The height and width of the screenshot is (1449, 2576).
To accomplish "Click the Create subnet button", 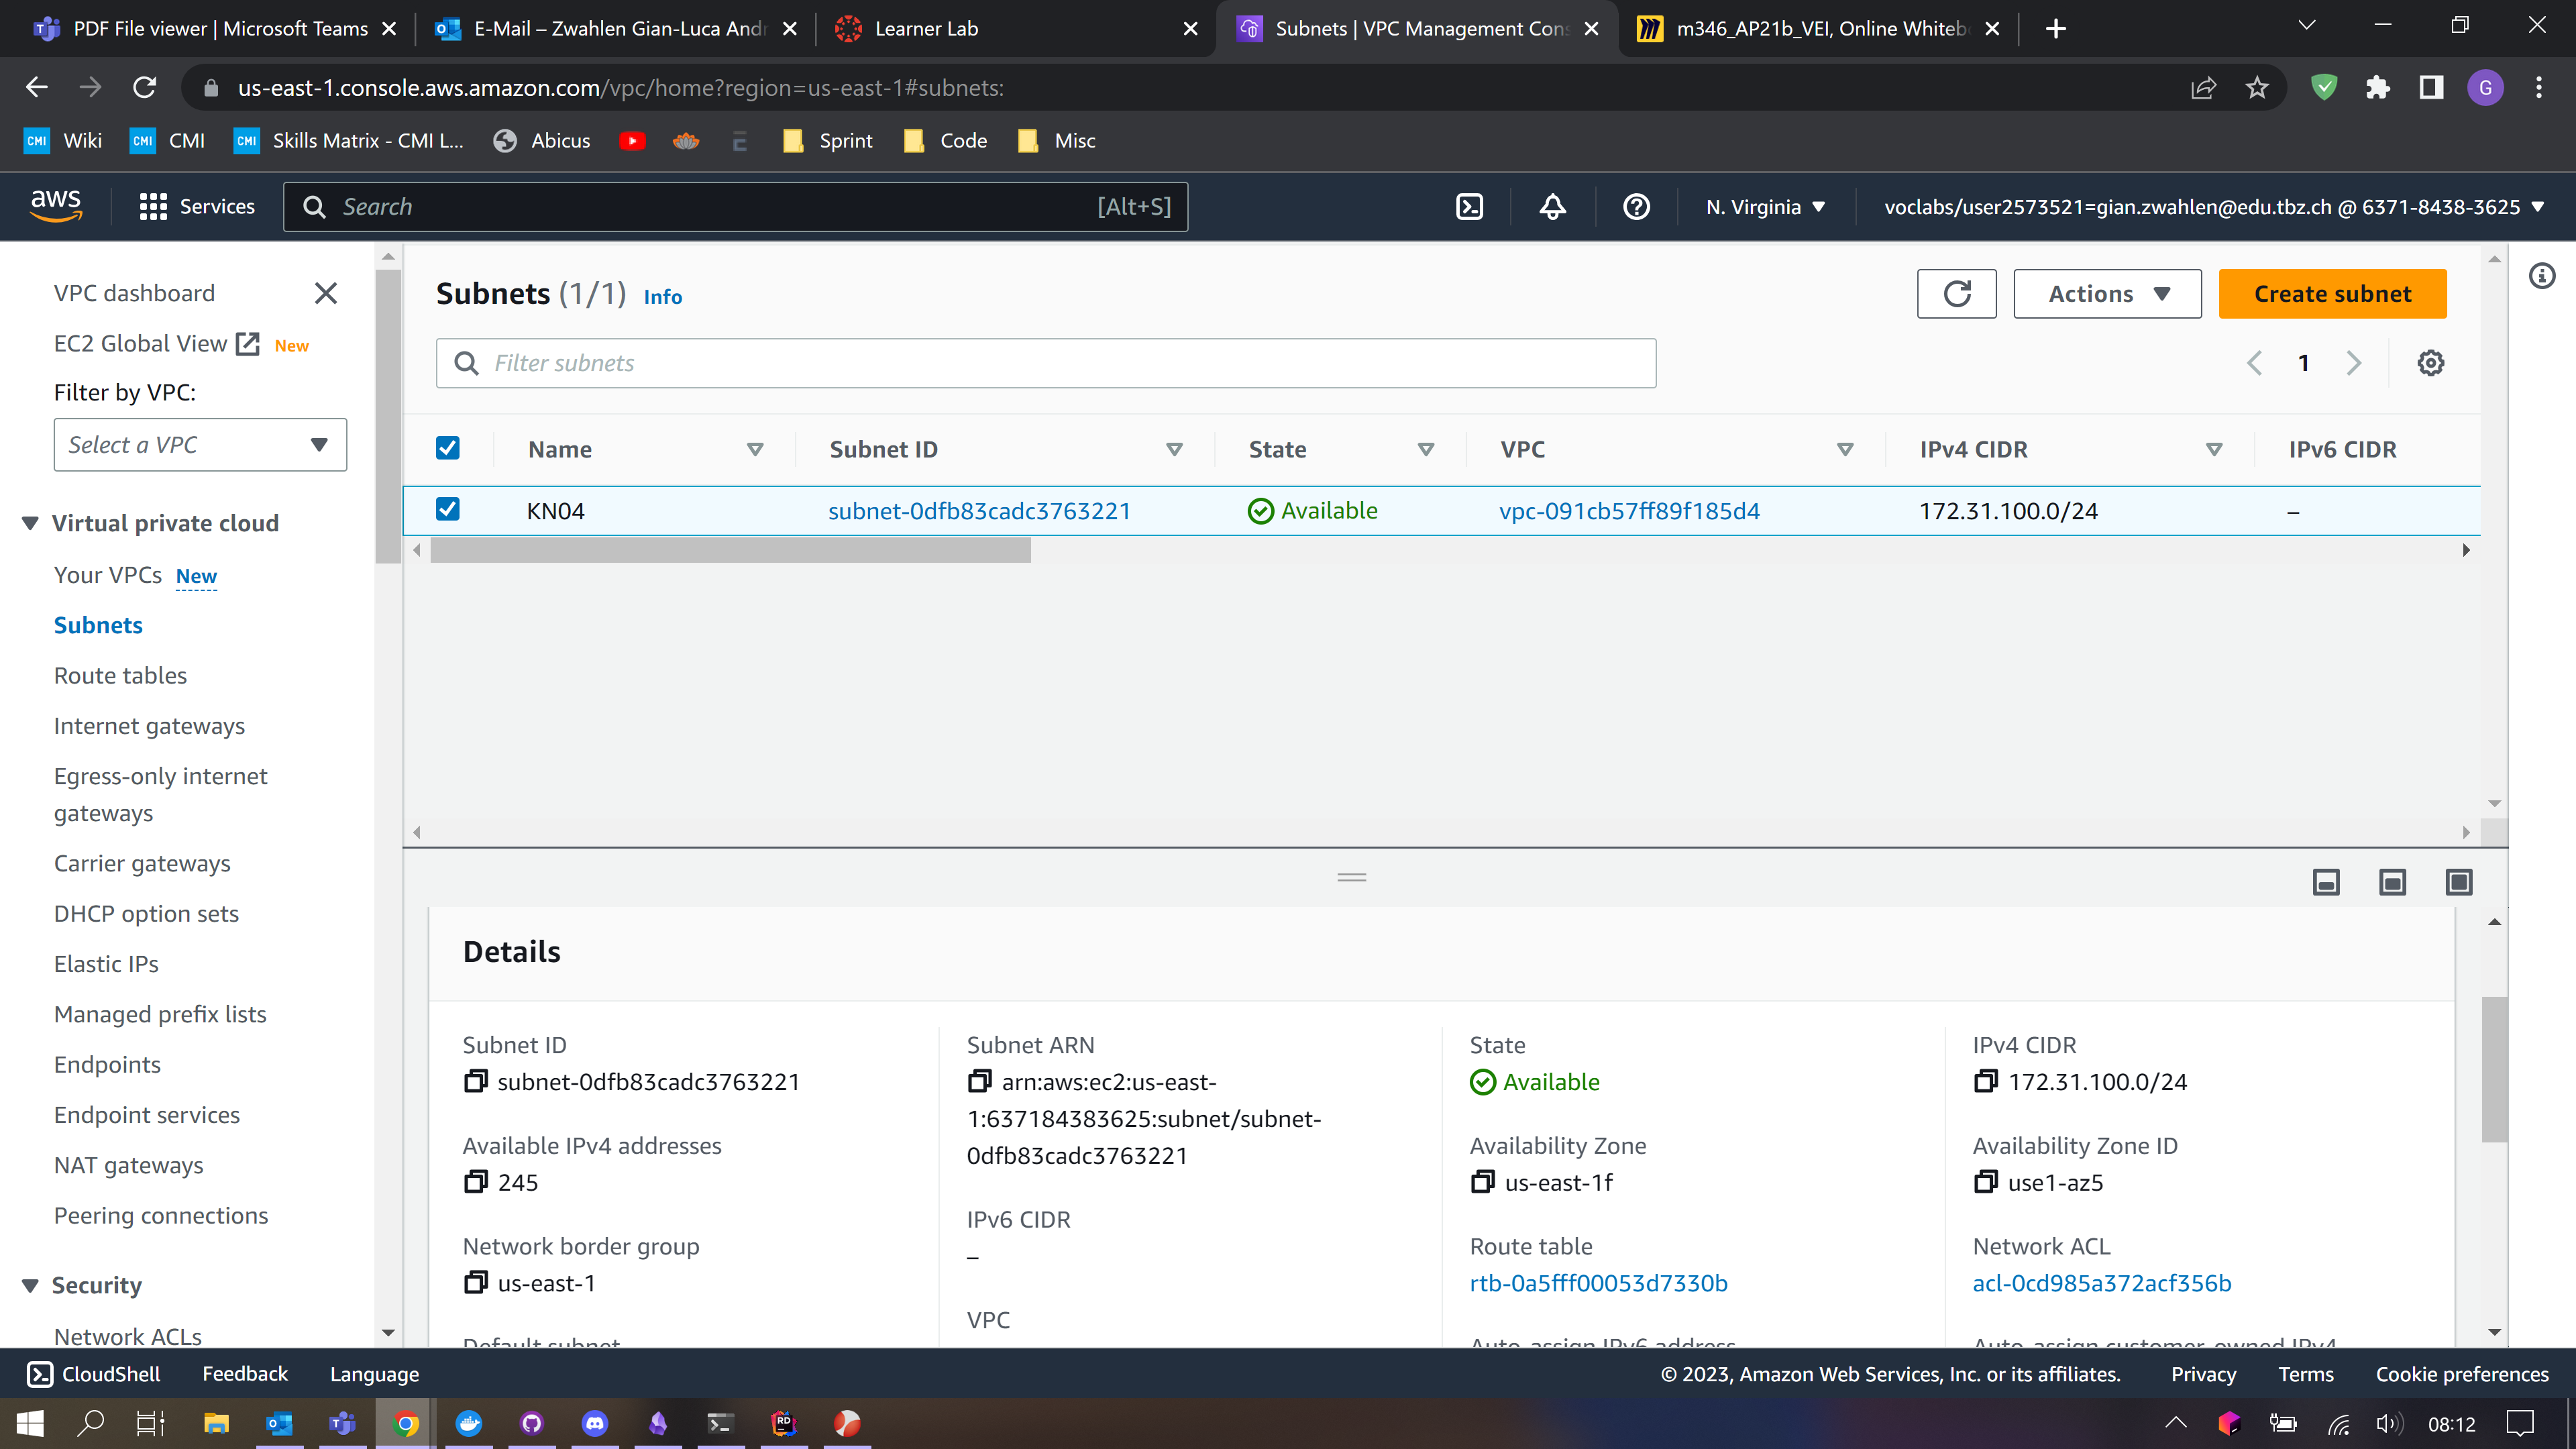I will tap(2332, 294).
